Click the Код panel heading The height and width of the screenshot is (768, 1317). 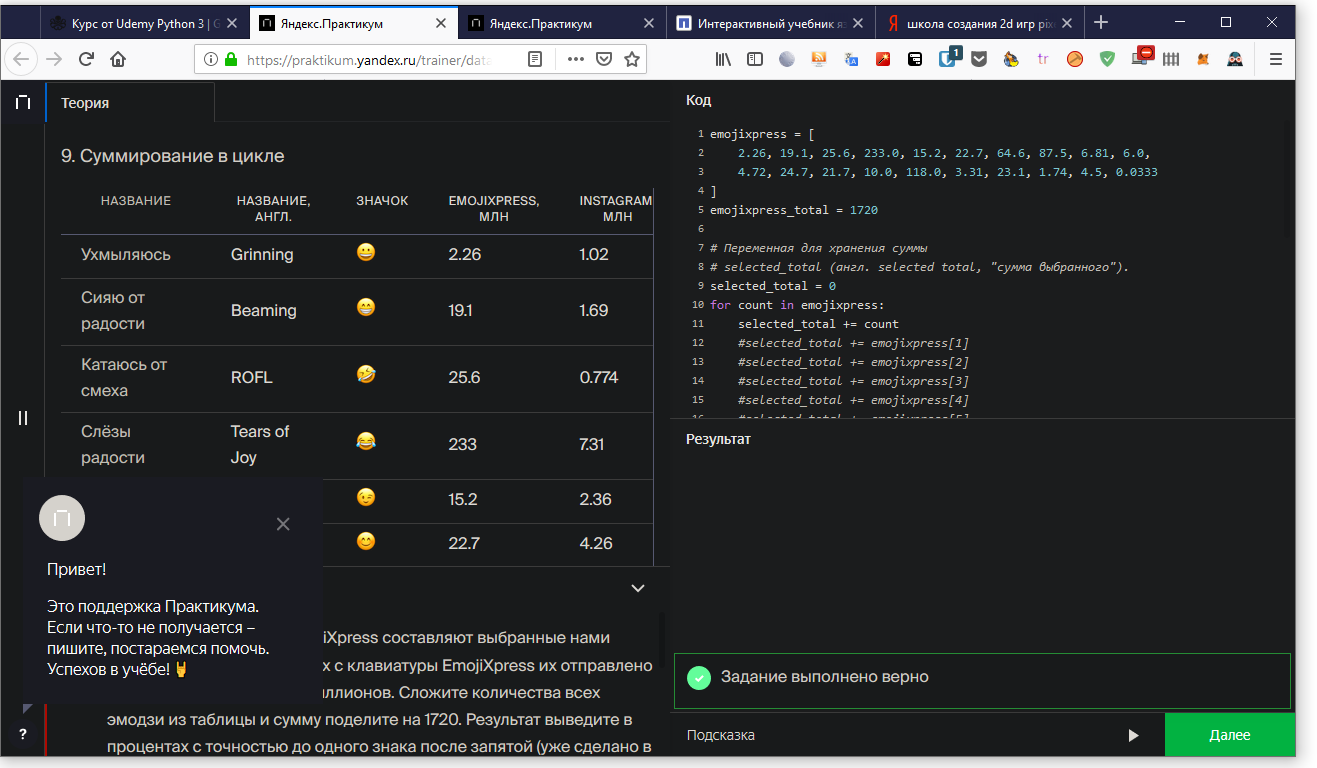tap(698, 99)
